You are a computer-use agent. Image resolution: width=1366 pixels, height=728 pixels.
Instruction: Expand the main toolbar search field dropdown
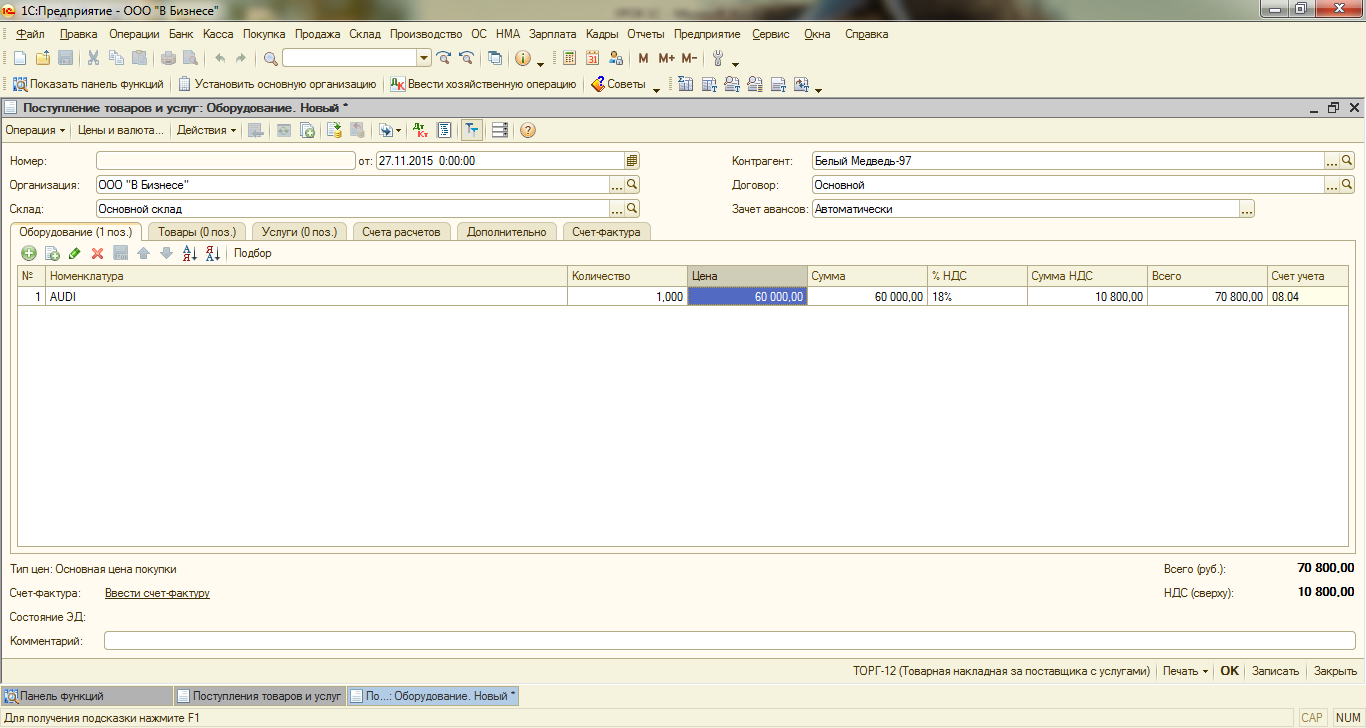[x=423, y=58]
